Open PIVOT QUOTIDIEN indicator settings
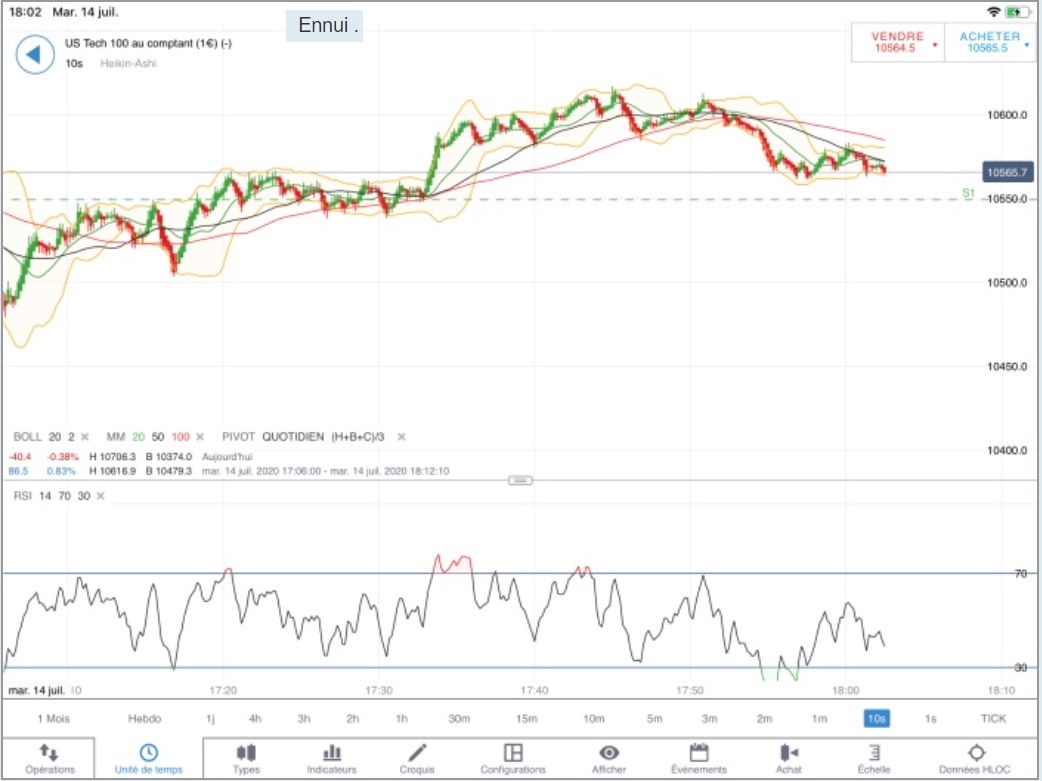 [303, 437]
